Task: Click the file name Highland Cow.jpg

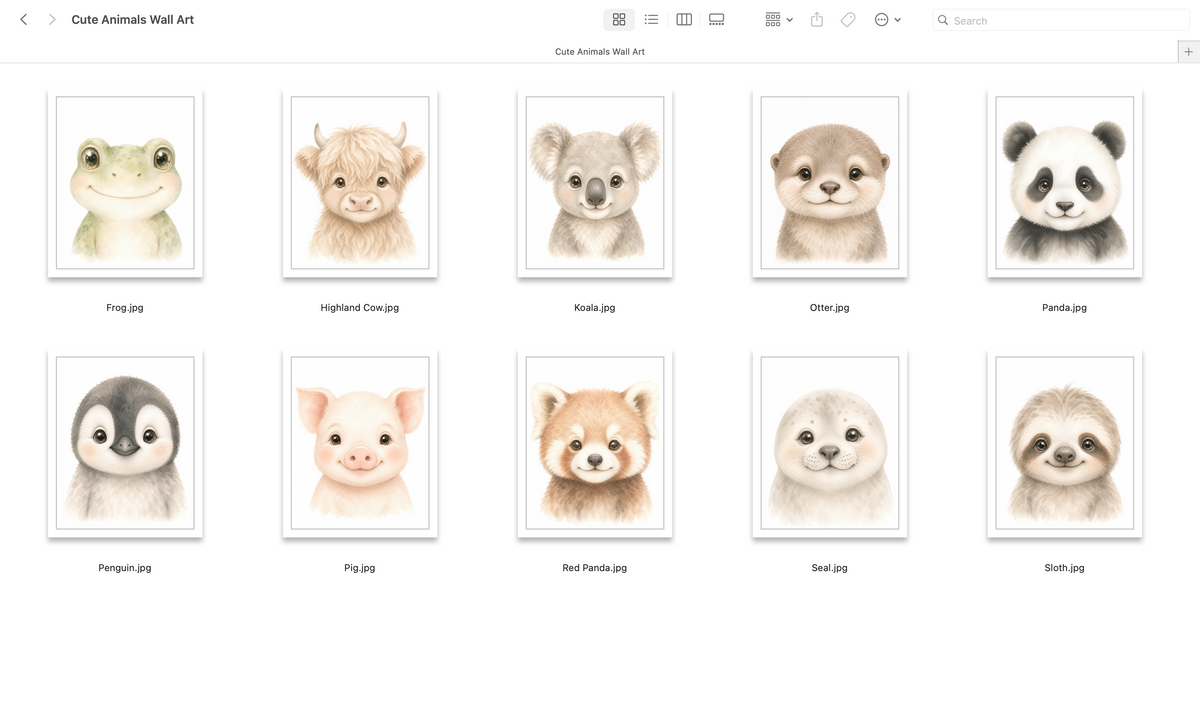Action: [360, 308]
